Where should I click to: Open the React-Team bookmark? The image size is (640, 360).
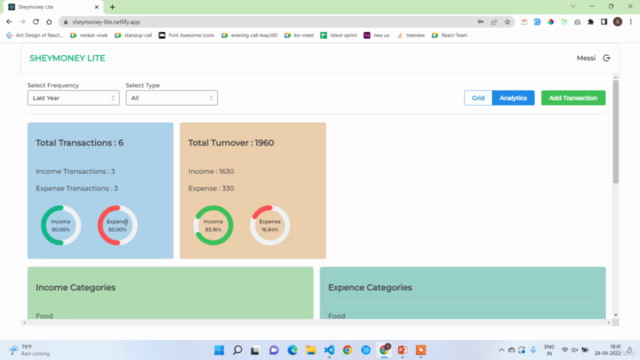(449, 36)
